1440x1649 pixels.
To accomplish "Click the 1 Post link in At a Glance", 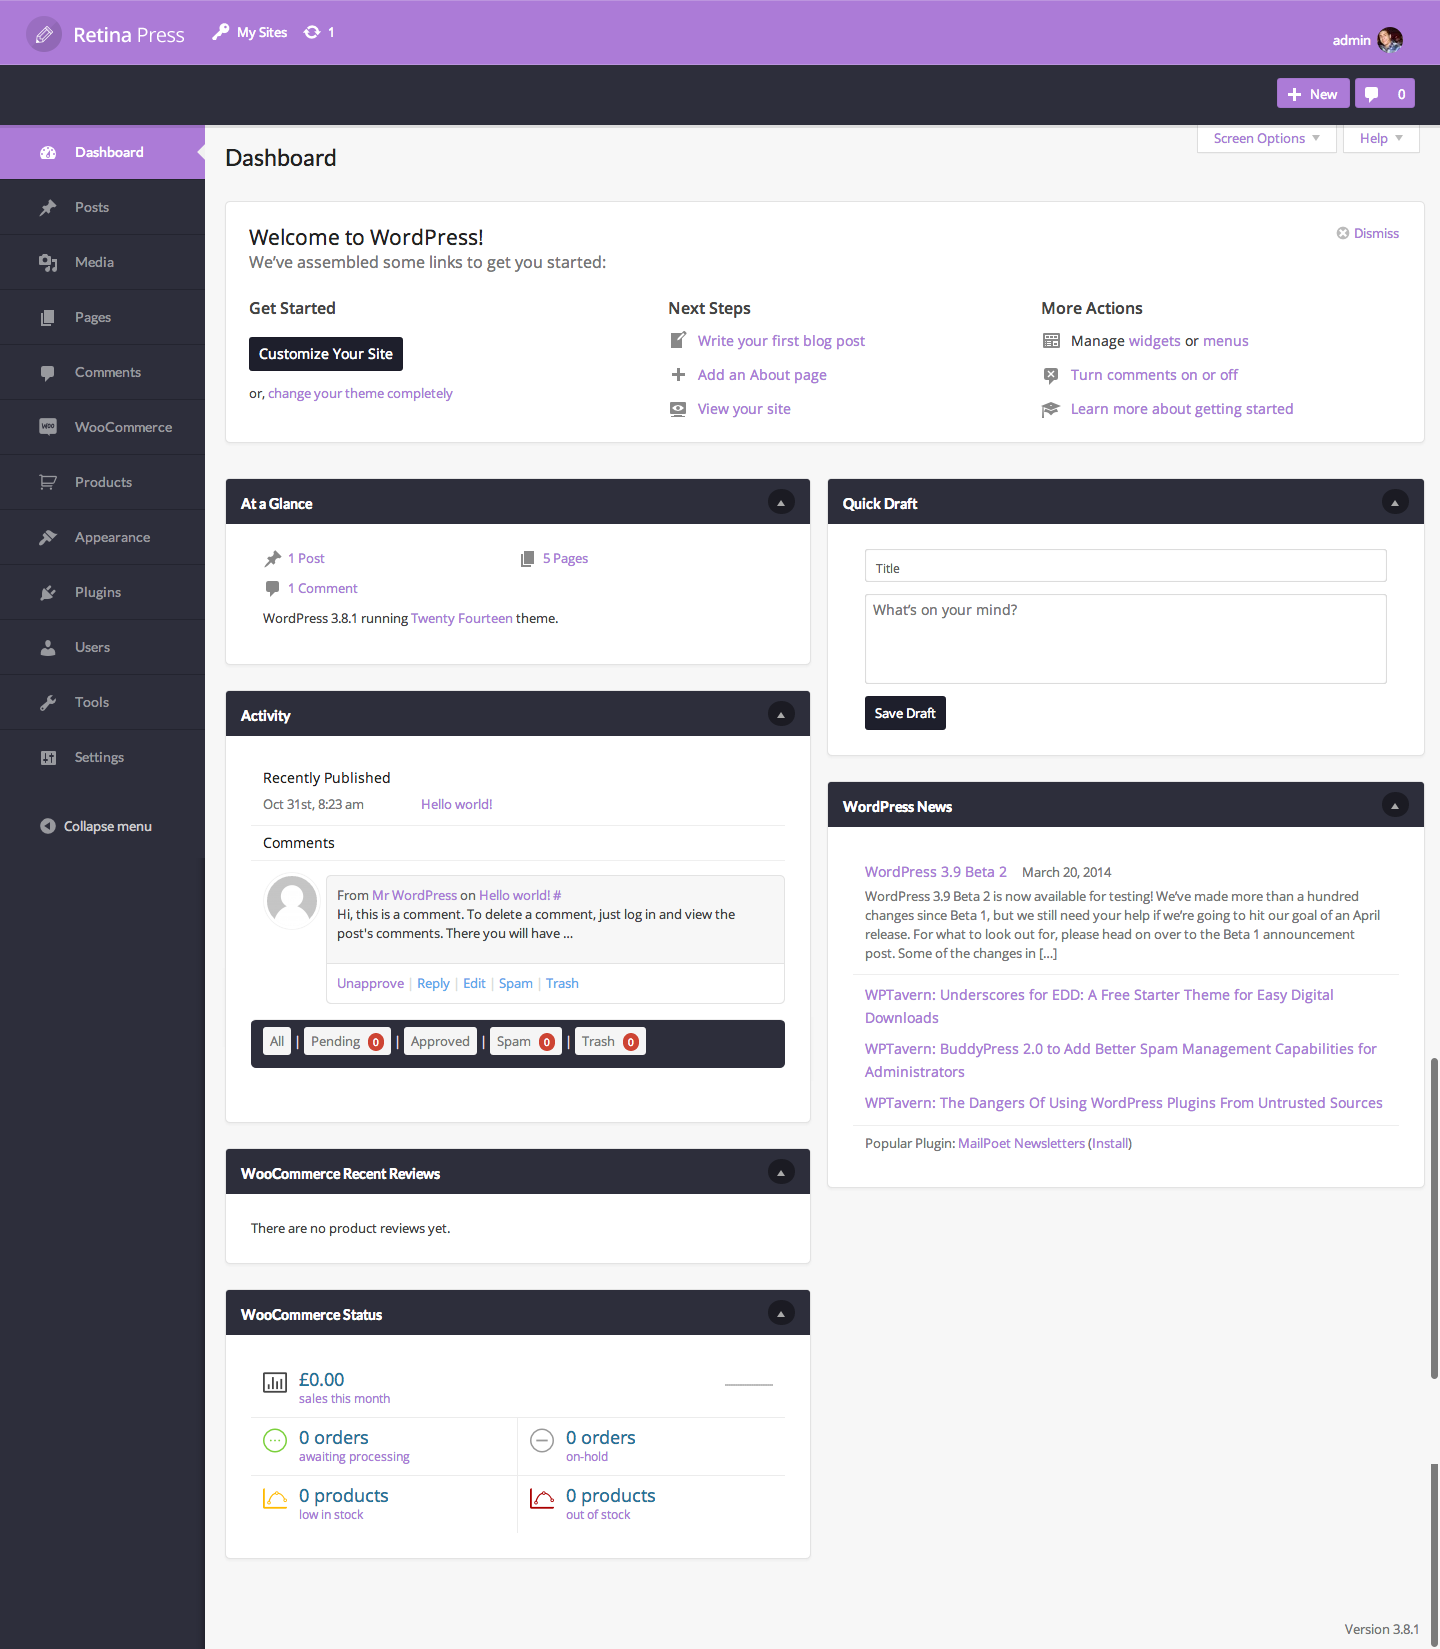I will [306, 559].
